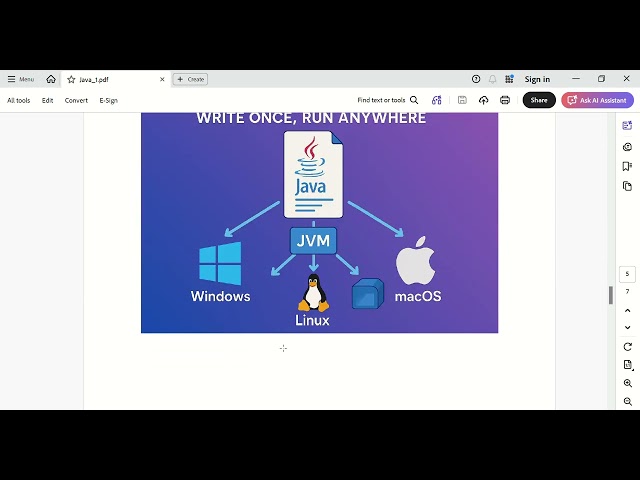Click the 'Windows' label text
Viewport: 640px width, 480px height.
[x=220, y=296]
